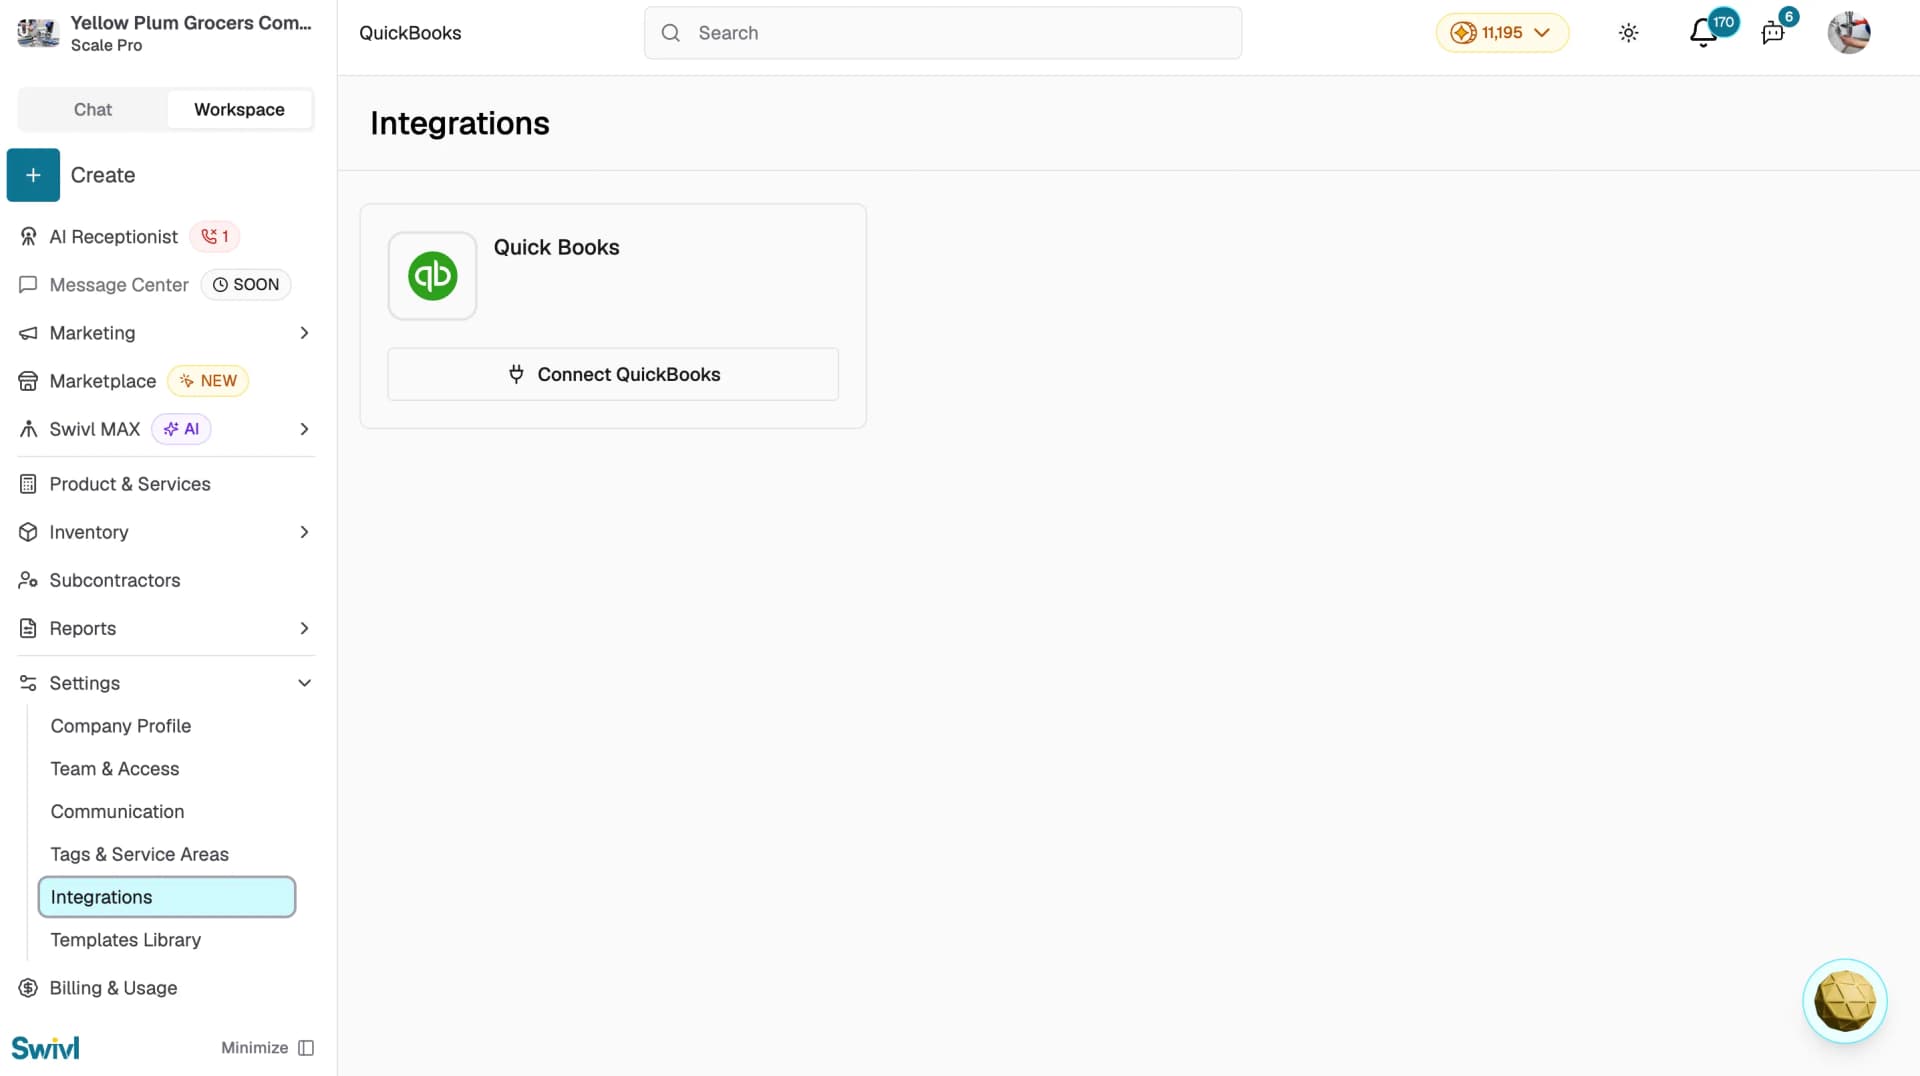Screen dimensions: 1920x1076
Task: Click the Message Center SOON badge
Action: pyautogui.click(x=246, y=285)
